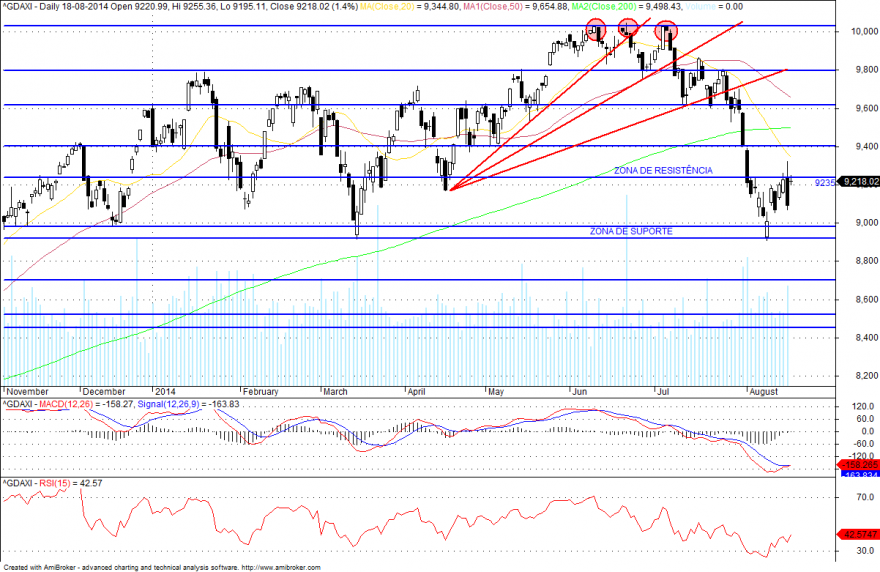This screenshot has width=880, height=572.
Task: Click the March label on time axis
Action: (336, 392)
